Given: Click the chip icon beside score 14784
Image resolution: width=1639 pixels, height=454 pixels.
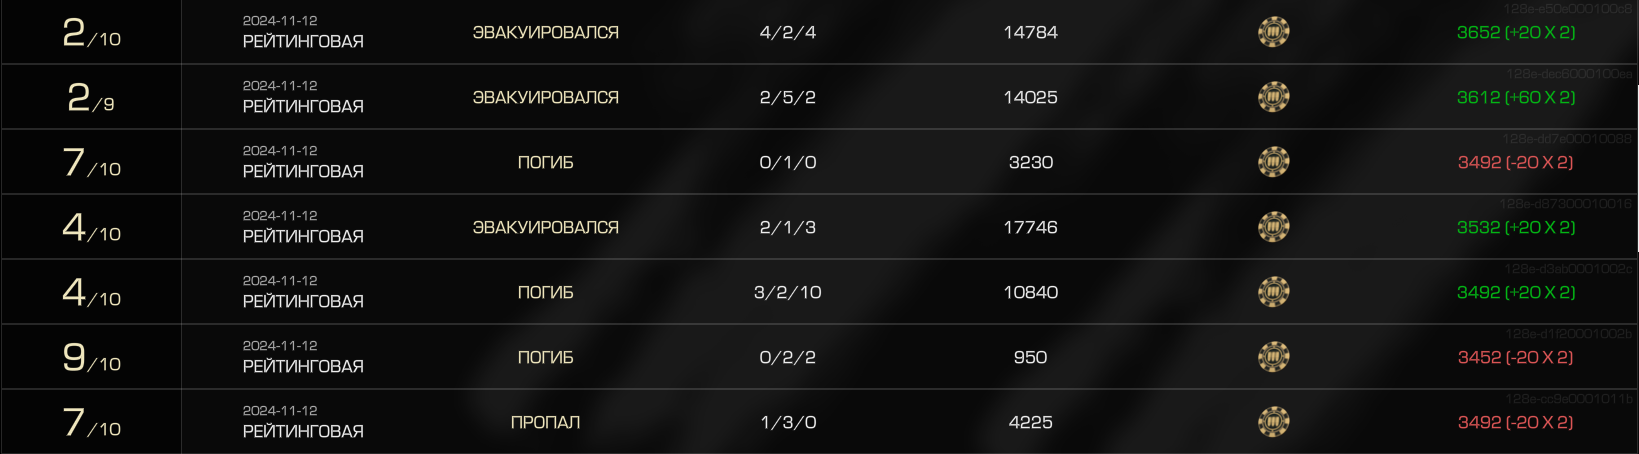Looking at the screenshot, I should pyautogui.click(x=1273, y=32).
